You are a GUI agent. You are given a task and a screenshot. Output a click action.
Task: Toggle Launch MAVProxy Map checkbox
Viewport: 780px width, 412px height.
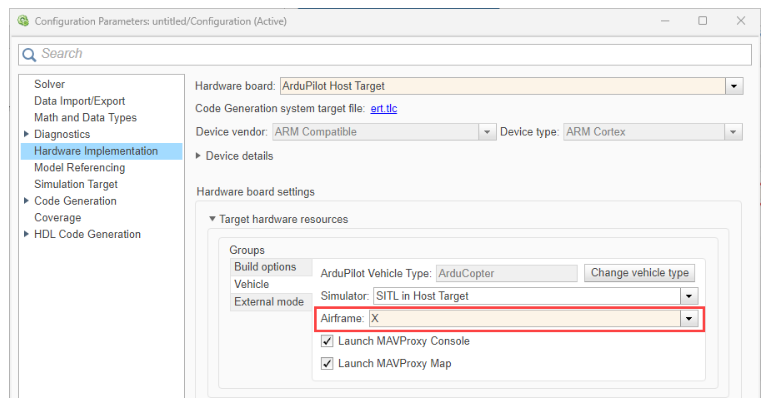[x=327, y=363]
